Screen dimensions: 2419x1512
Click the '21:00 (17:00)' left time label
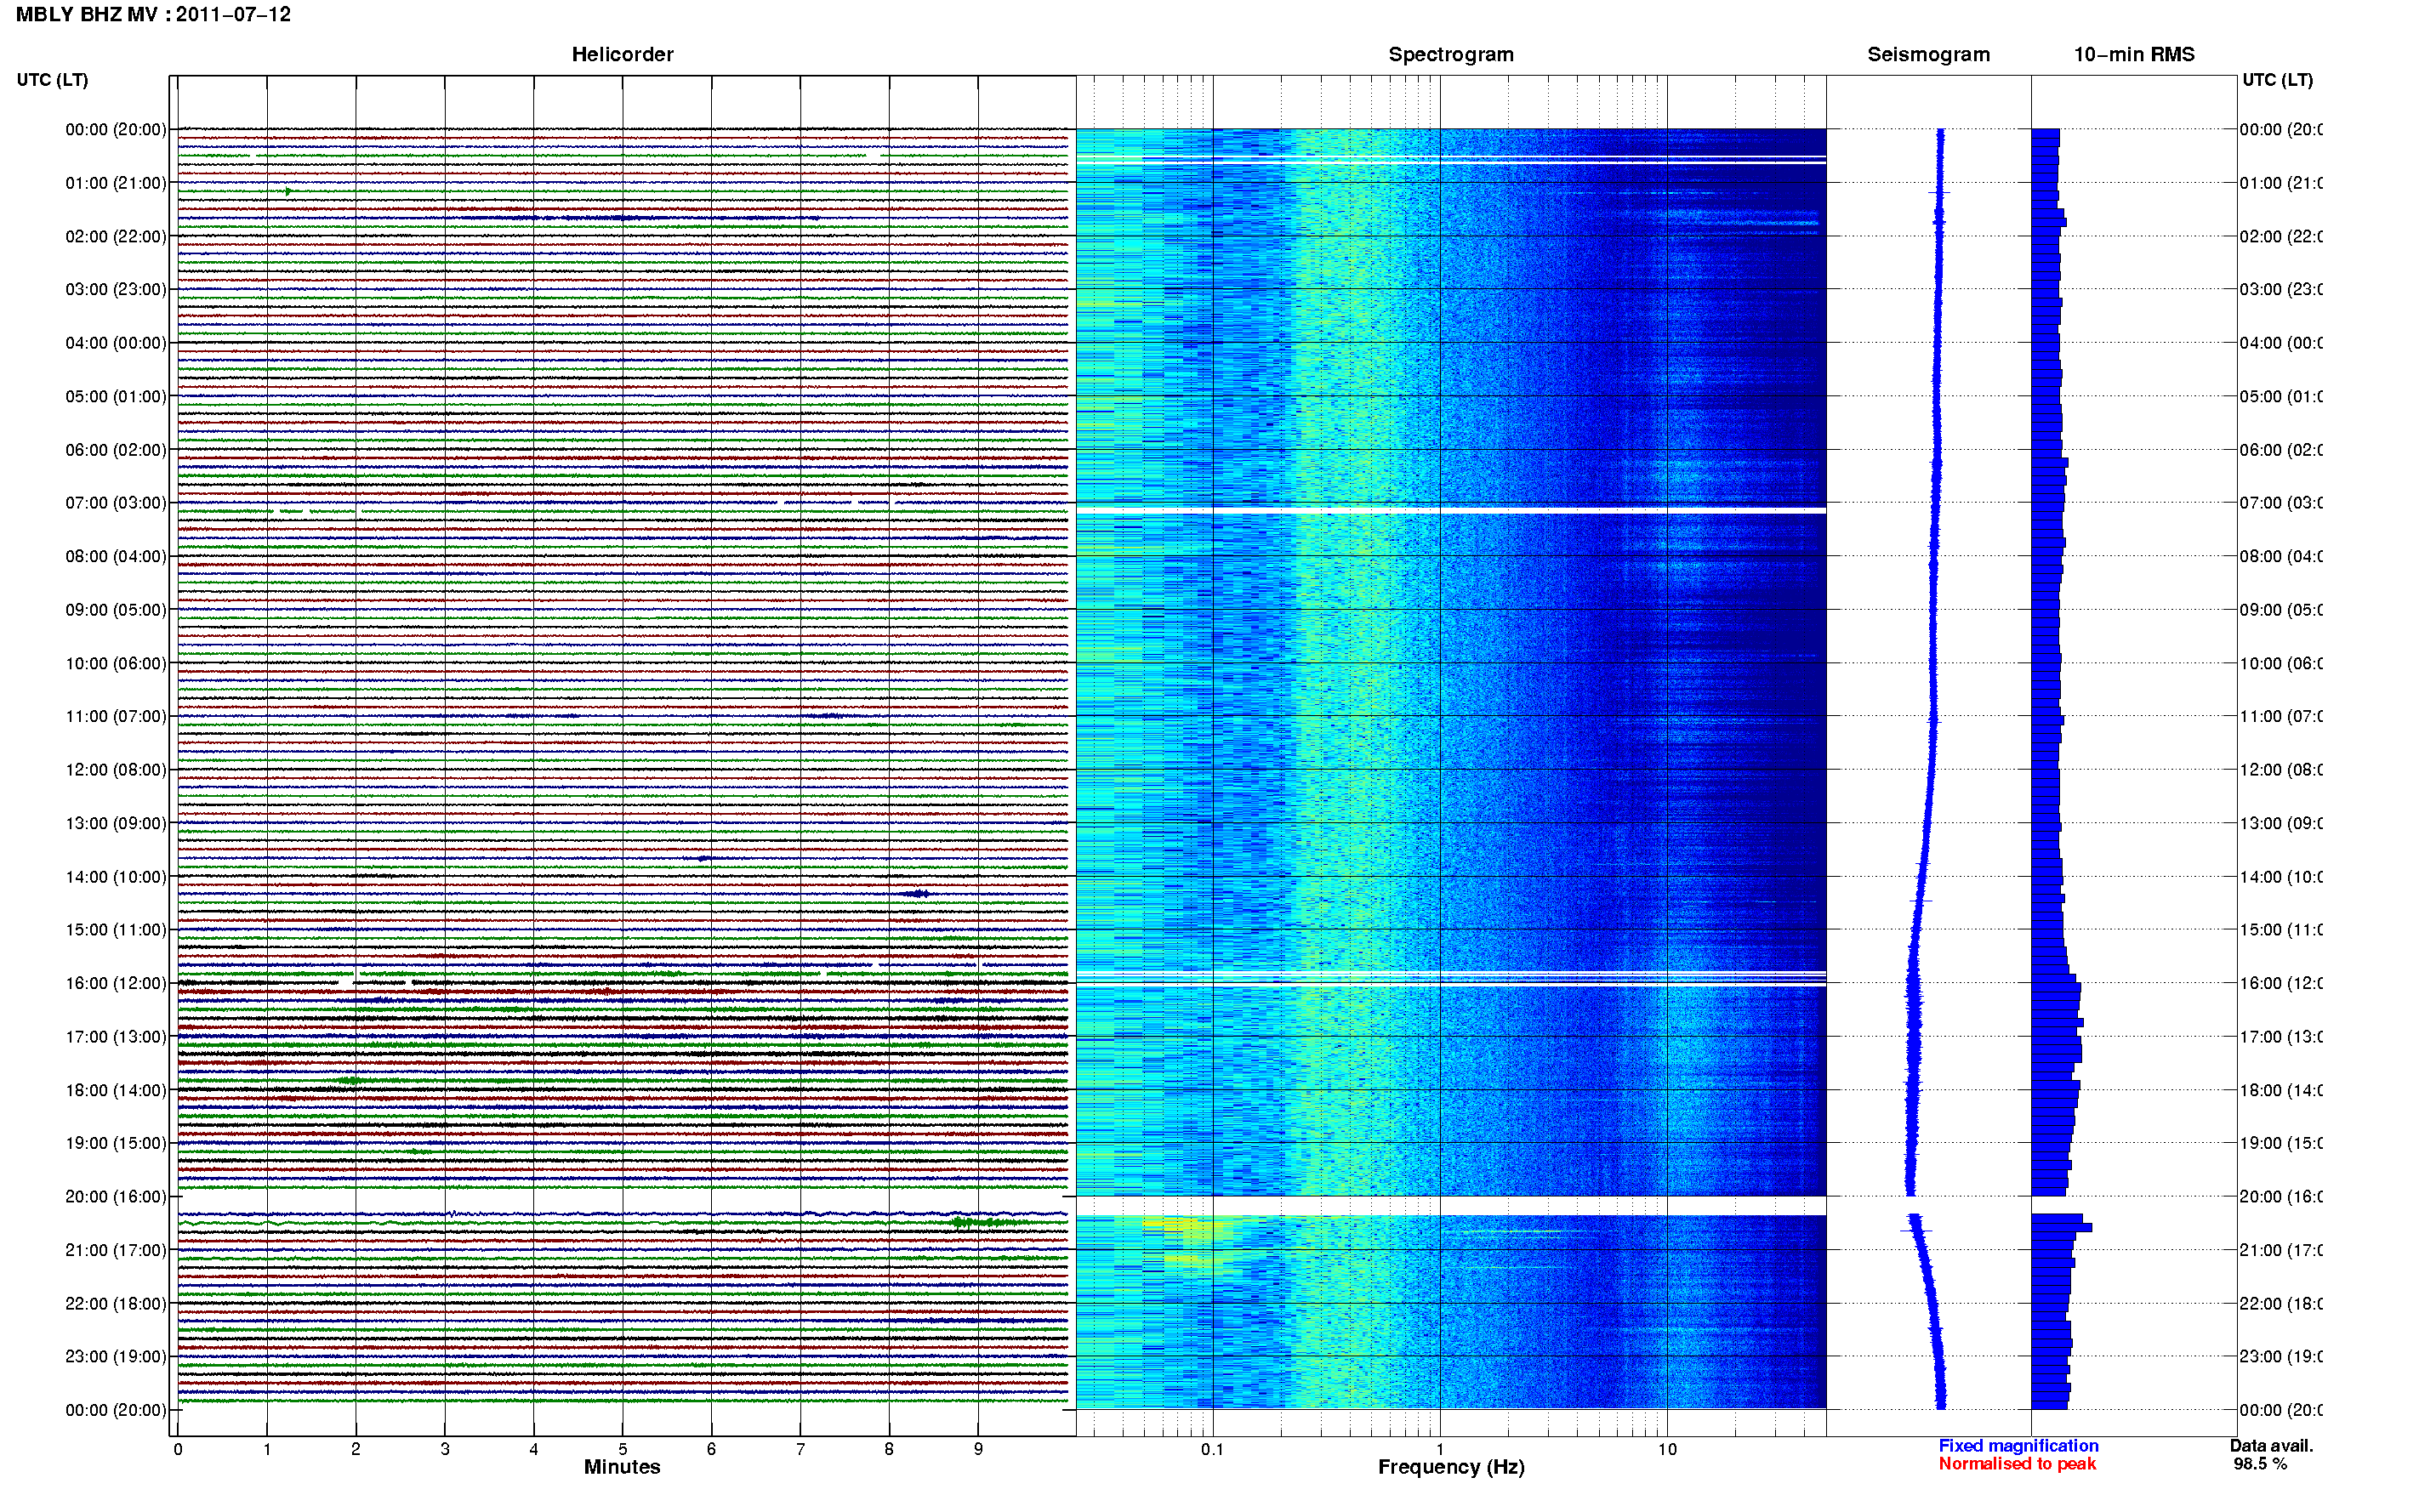click(x=116, y=1251)
